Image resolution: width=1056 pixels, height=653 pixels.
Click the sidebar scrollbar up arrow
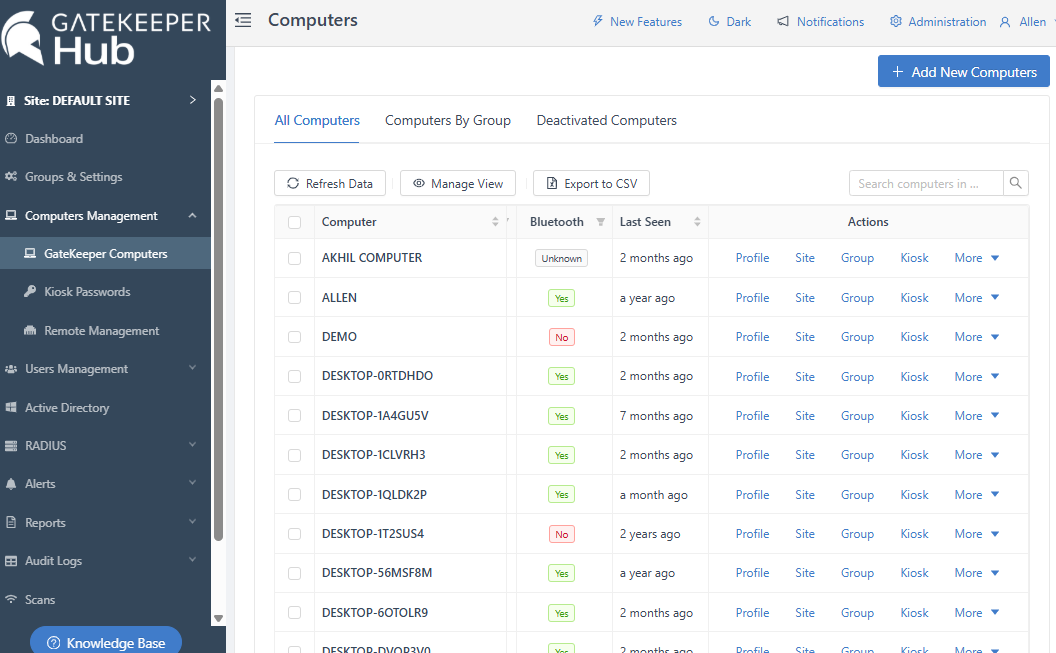(x=218, y=88)
